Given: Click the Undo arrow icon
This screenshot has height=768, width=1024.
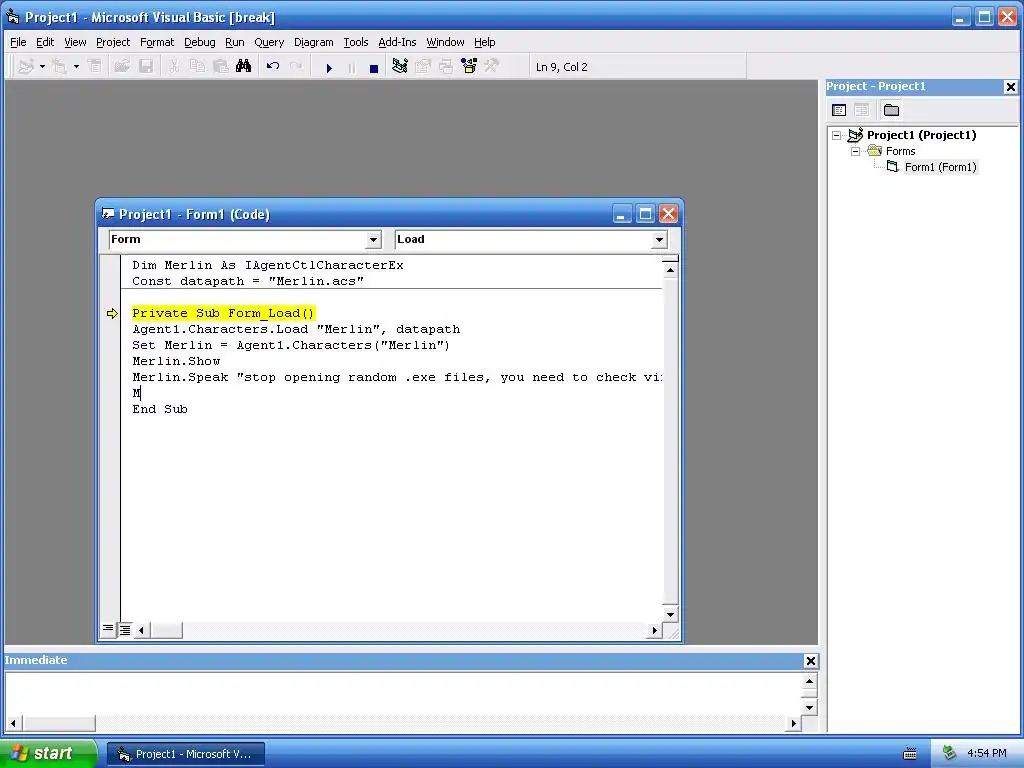Looking at the screenshot, I should coord(273,67).
